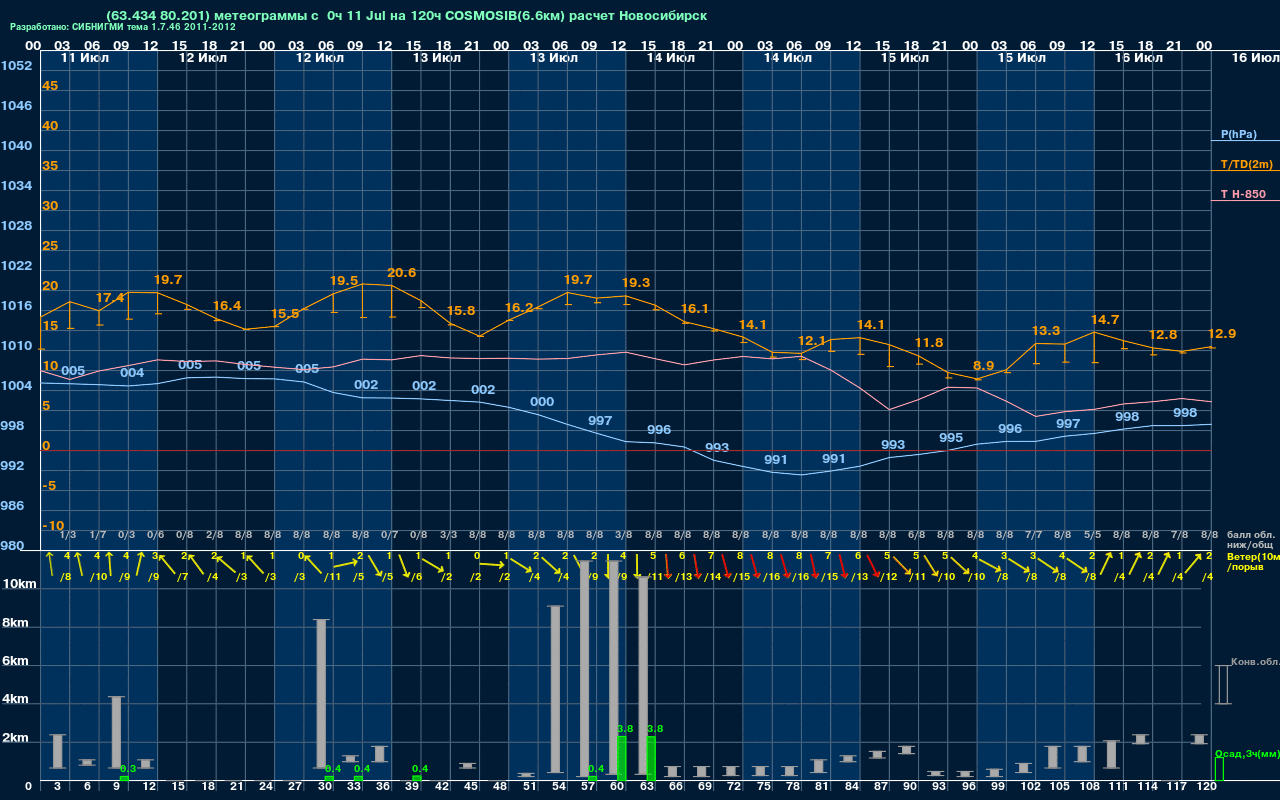Click the /14 wind gust value
Image resolution: width=1280 pixels, height=800 pixels.
(x=712, y=577)
